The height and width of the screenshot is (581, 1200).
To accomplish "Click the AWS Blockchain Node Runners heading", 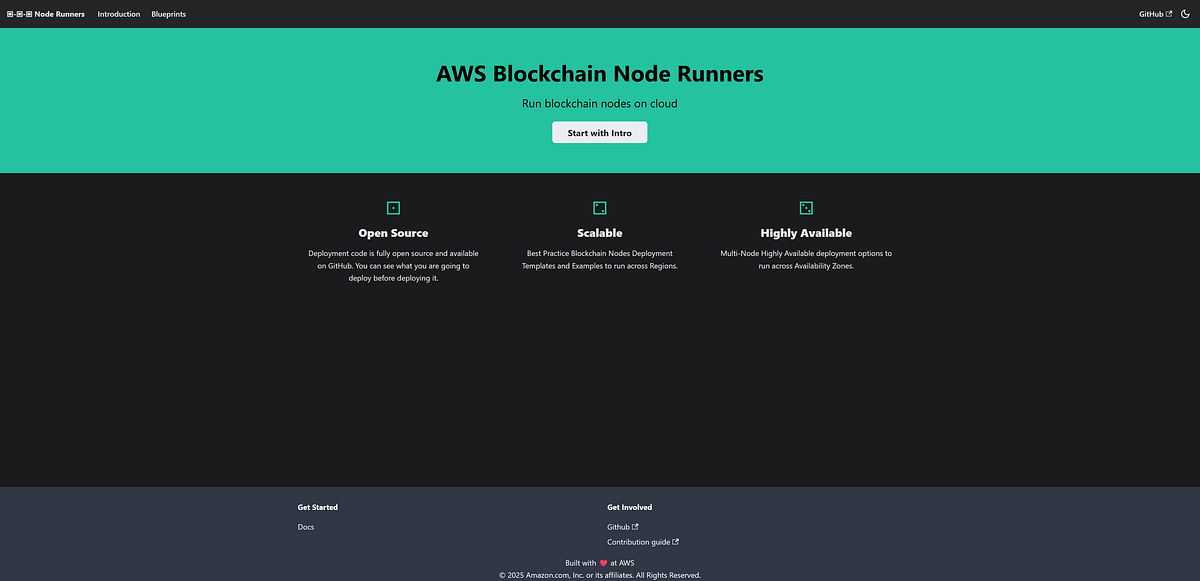I will (599, 73).
